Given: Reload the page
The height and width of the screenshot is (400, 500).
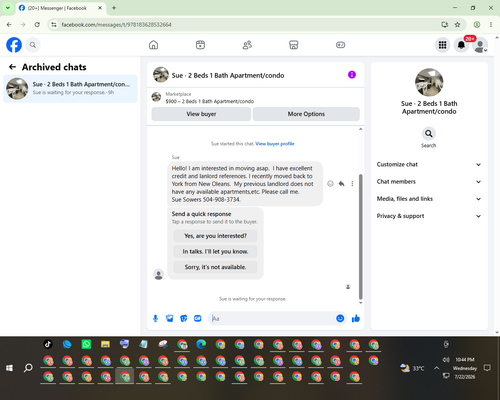Looking at the screenshot, I should tap(37, 24).
